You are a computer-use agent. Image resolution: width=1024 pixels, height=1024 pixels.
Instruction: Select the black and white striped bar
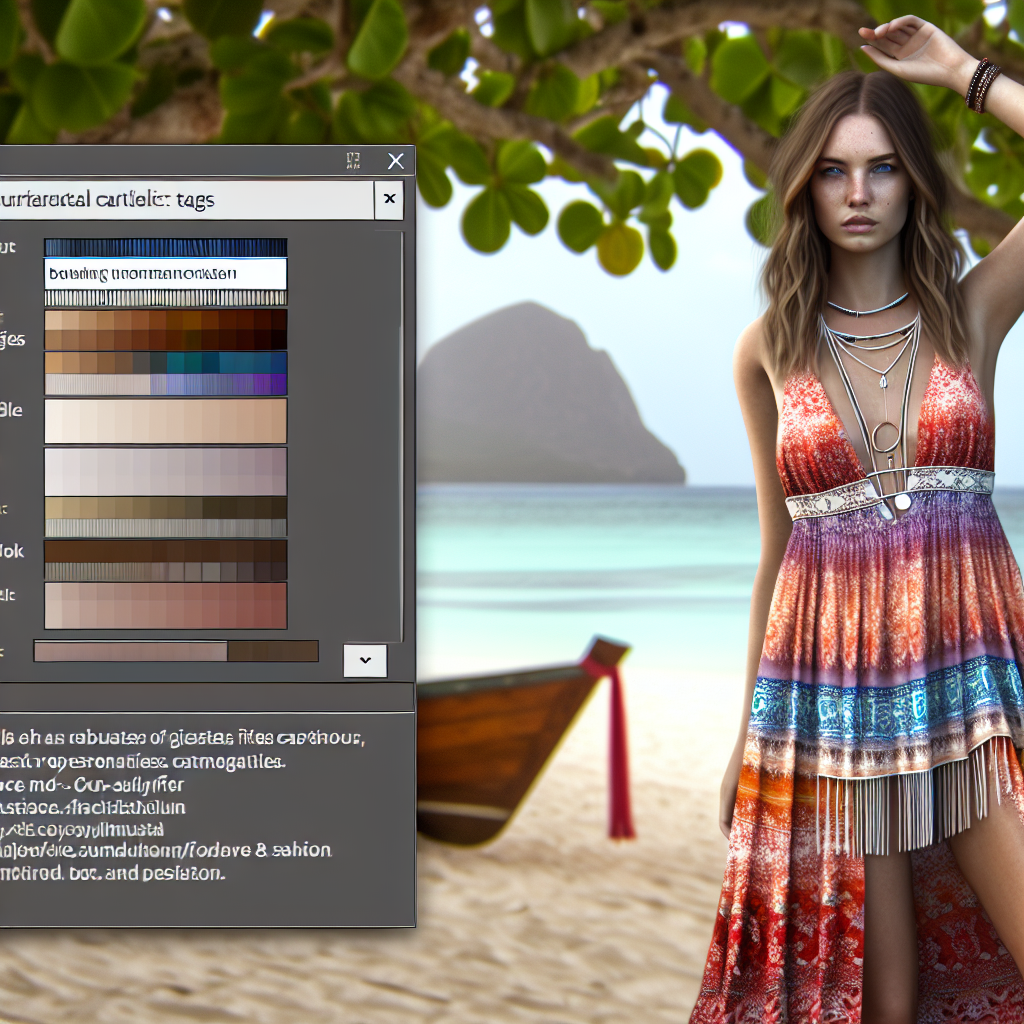(x=166, y=298)
